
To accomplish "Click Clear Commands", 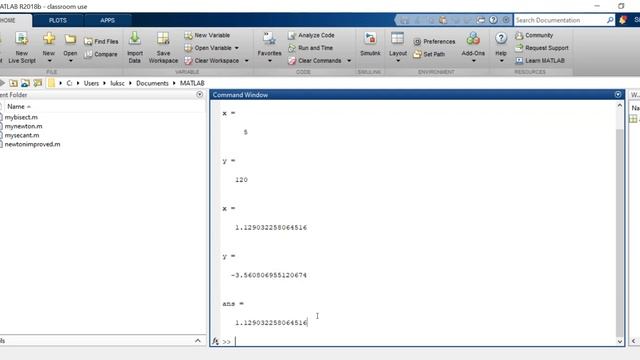I will click(x=315, y=60).
